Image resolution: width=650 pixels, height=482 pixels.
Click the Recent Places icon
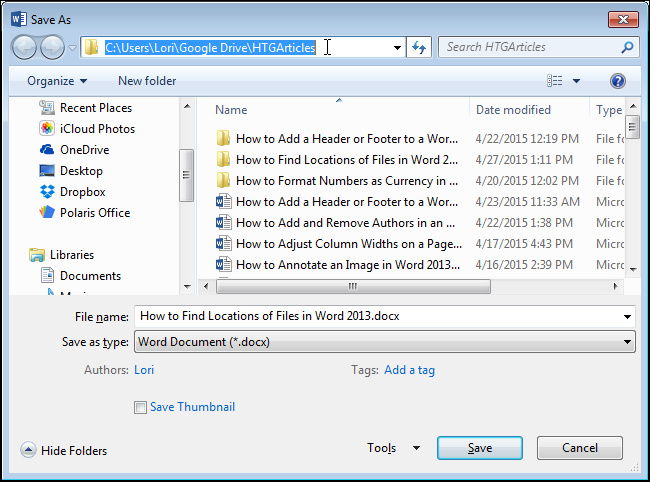coord(47,108)
